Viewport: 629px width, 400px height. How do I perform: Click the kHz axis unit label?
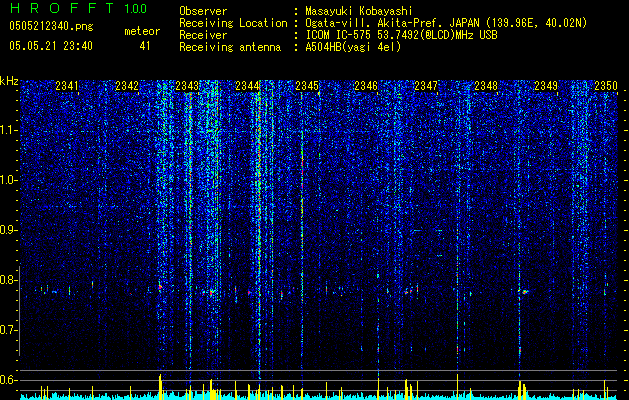click(x=9, y=81)
